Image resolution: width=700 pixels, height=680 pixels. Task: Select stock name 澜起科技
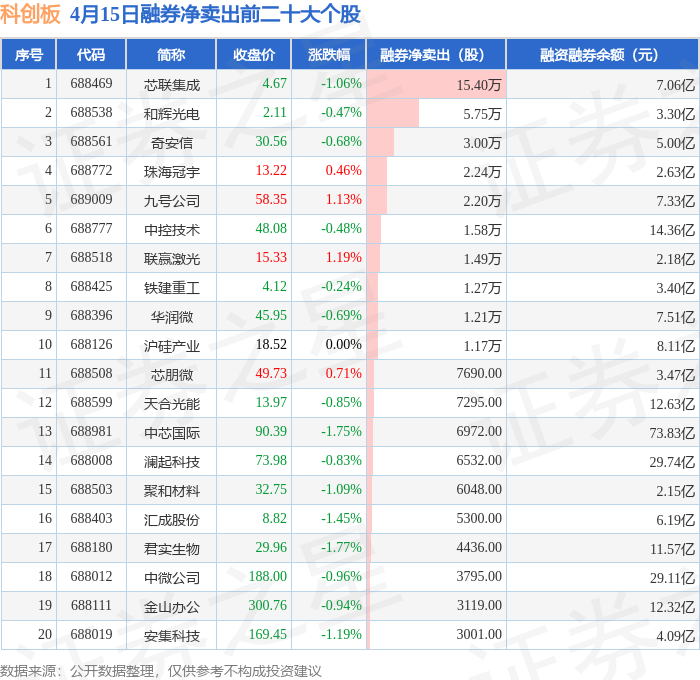[x=171, y=462]
